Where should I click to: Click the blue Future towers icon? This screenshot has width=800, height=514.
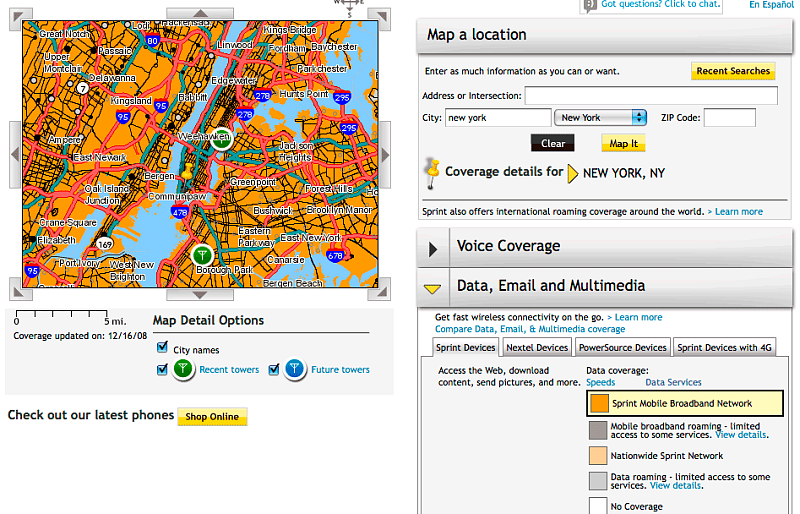pos(294,369)
